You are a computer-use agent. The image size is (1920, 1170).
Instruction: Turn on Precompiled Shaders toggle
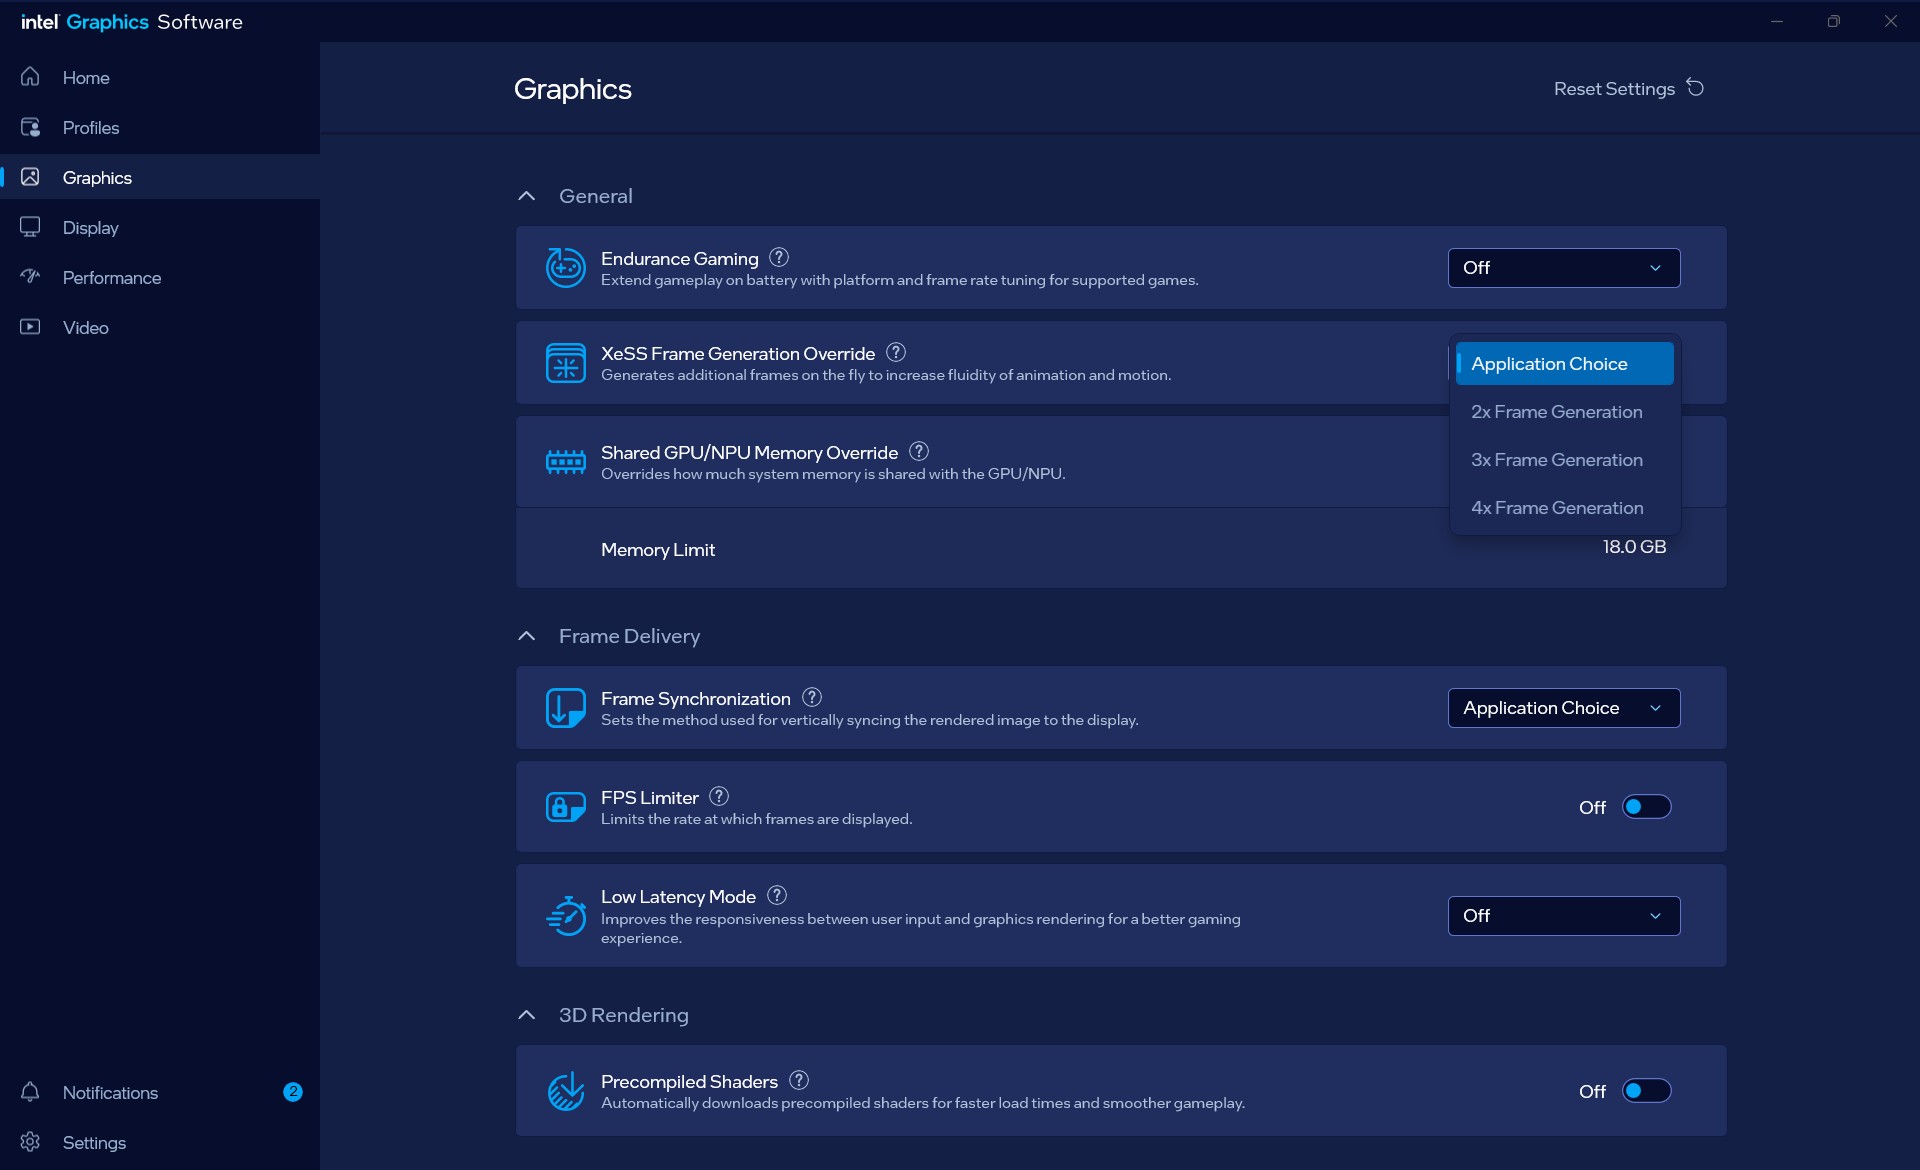pyautogui.click(x=1646, y=1091)
